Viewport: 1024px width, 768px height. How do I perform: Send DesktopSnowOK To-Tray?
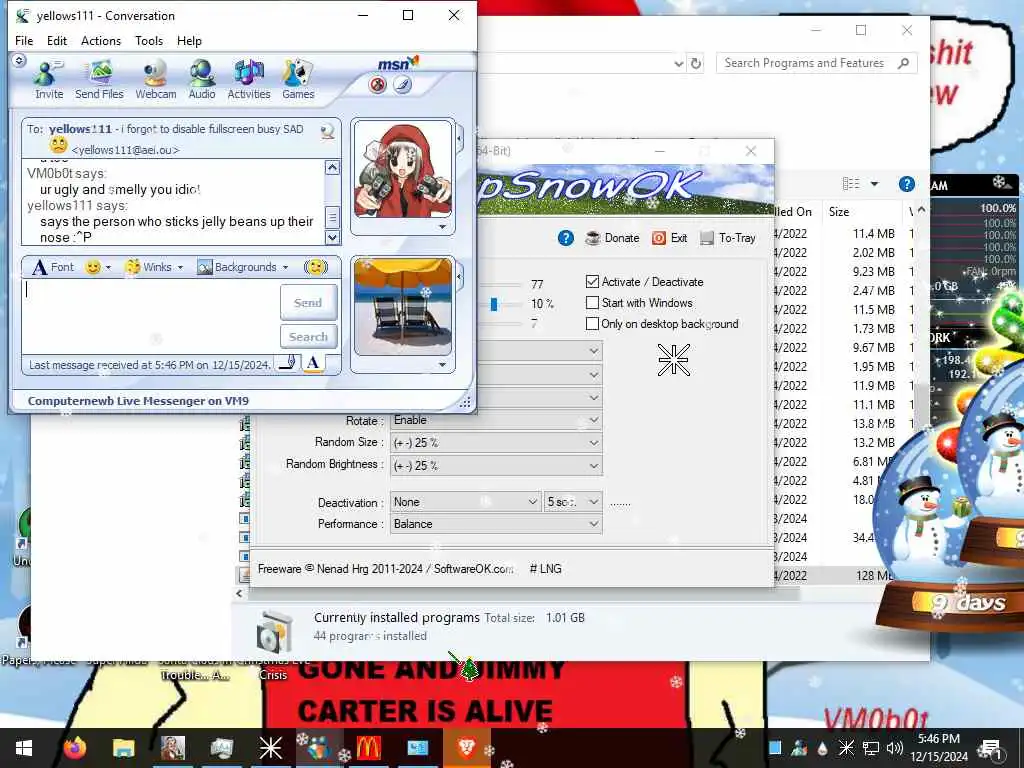click(728, 238)
